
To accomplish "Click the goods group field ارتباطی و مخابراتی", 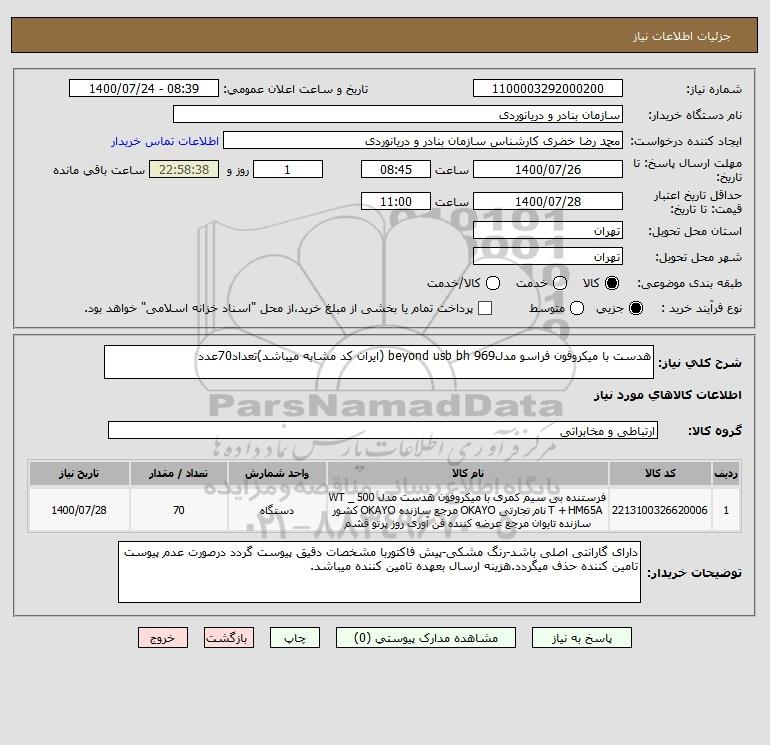I will [x=383, y=430].
